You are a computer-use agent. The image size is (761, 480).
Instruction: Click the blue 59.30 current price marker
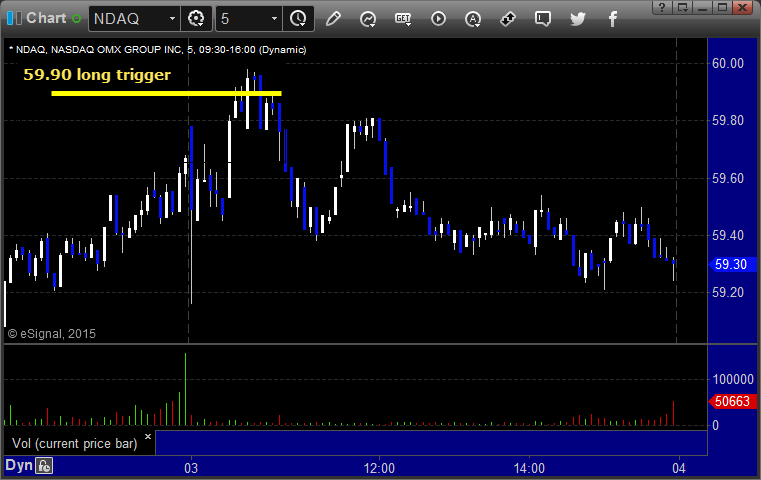pos(732,265)
